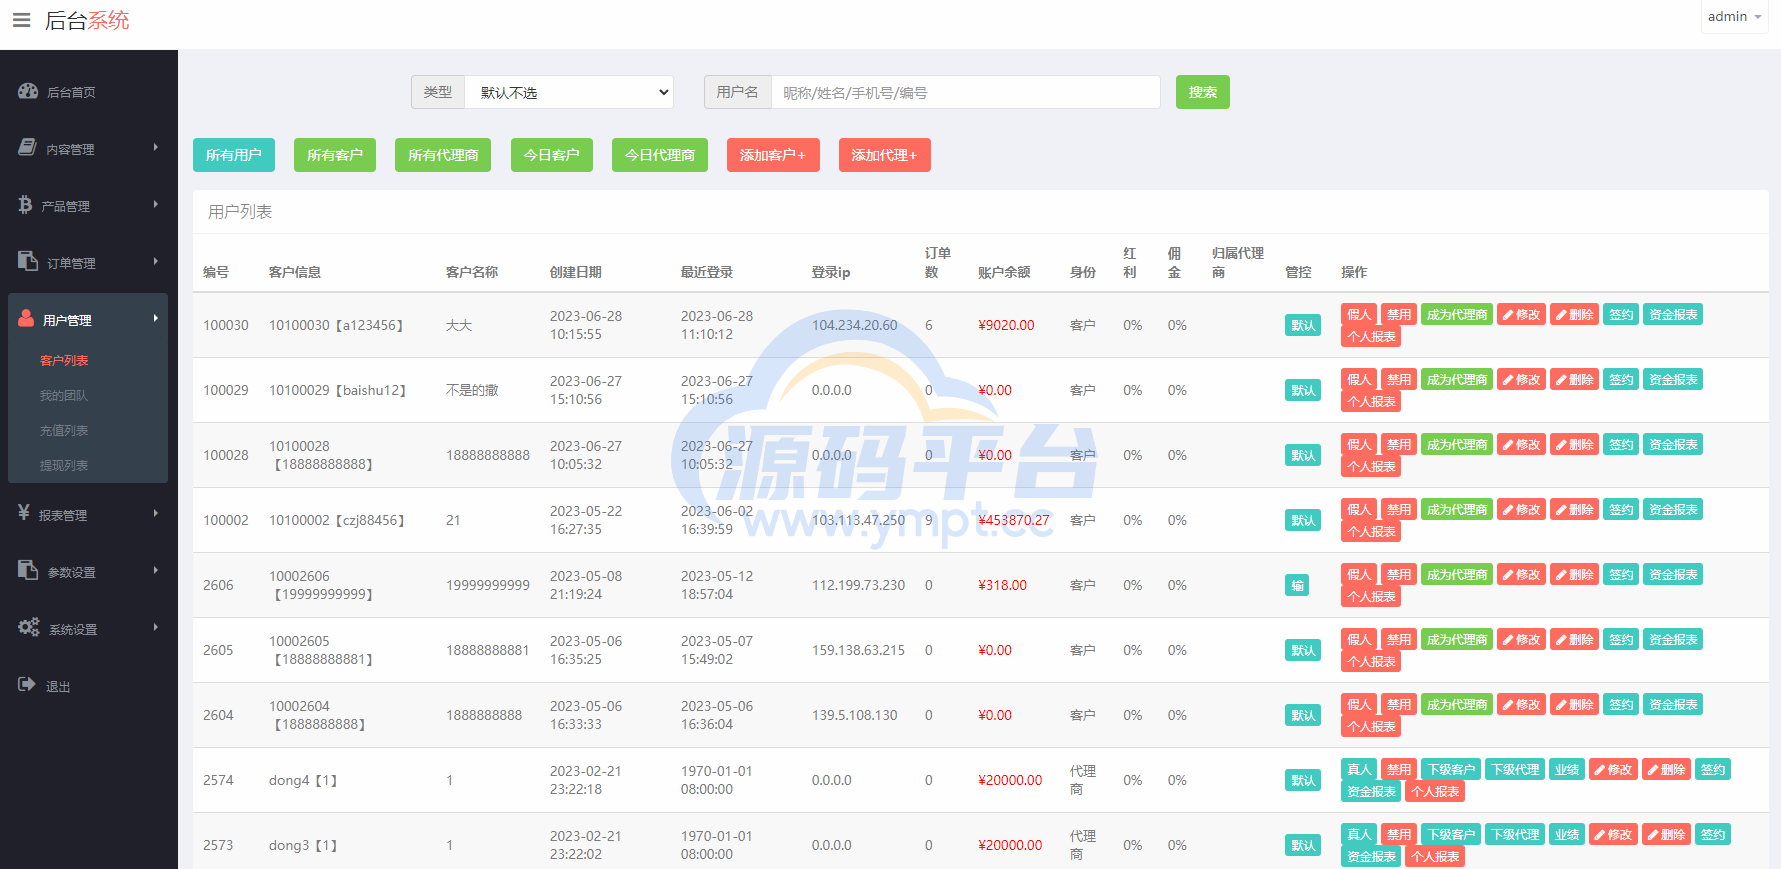This screenshot has width=1781, height=869.
Task: Select 充值列表 in sidebar submenu
Action: [x=64, y=430]
